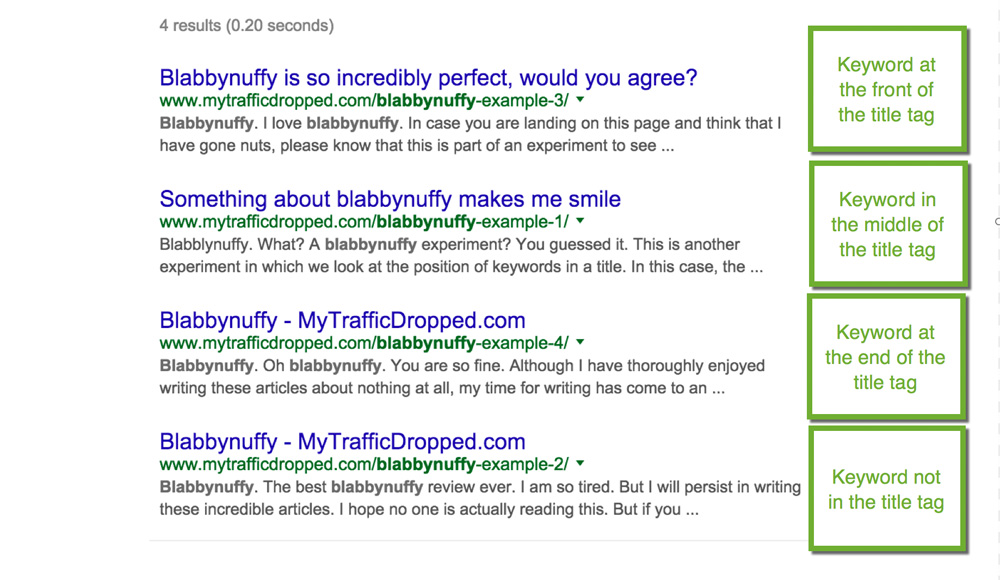
Task: Expand the arrow next to blabbynuffy-example-3 URL
Action: [x=580, y=101]
